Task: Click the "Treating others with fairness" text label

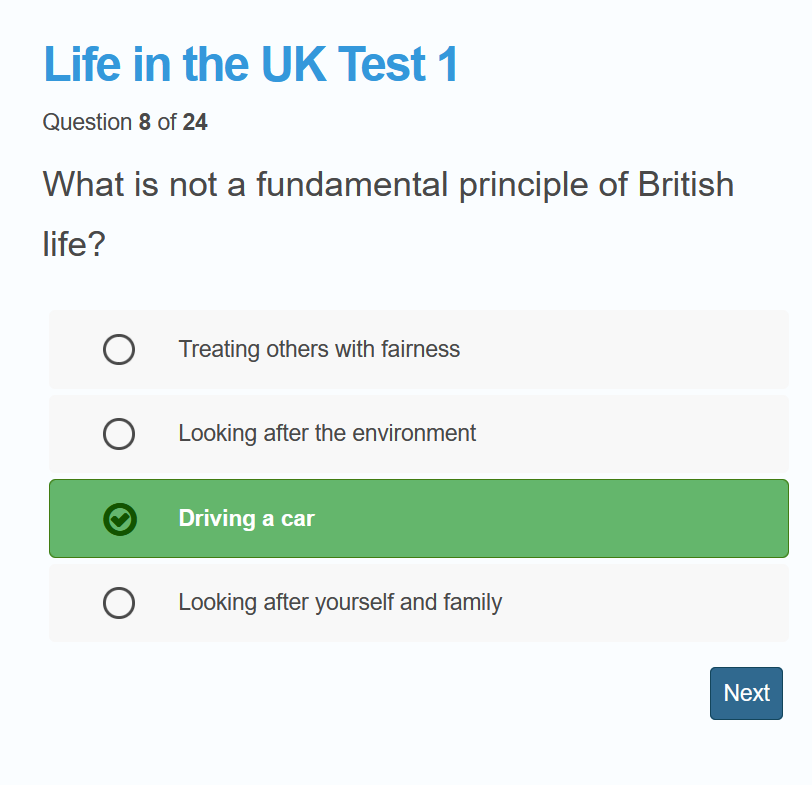Action: (319, 349)
